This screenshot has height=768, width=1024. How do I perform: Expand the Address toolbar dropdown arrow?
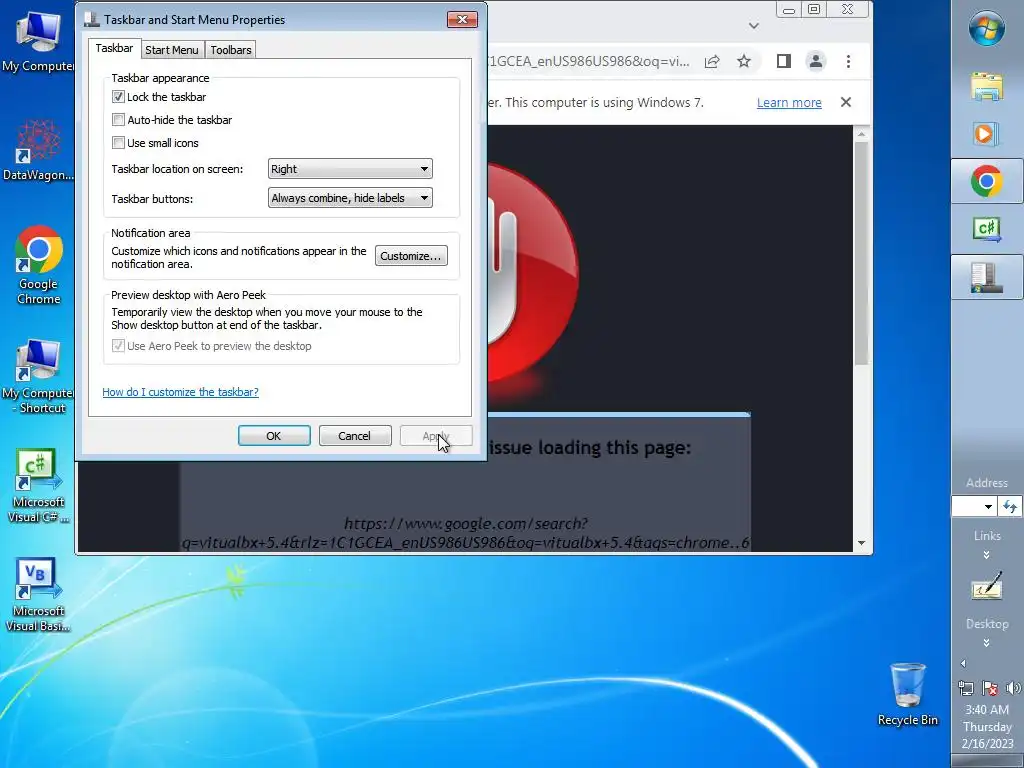[x=988, y=506]
